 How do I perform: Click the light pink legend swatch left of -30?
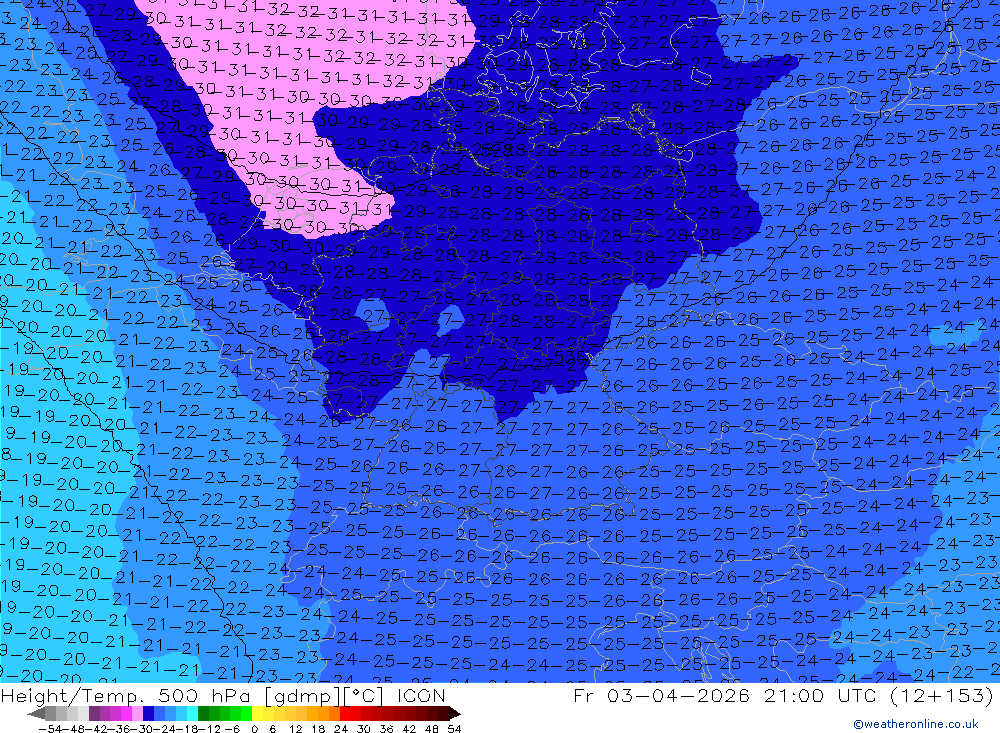[137, 713]
